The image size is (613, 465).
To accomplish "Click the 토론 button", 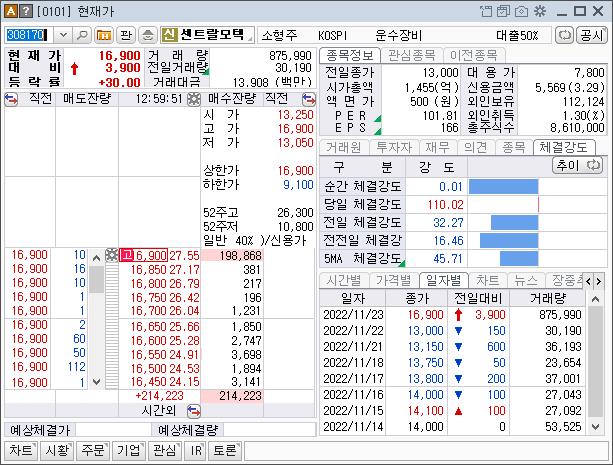I will (226, 451).
